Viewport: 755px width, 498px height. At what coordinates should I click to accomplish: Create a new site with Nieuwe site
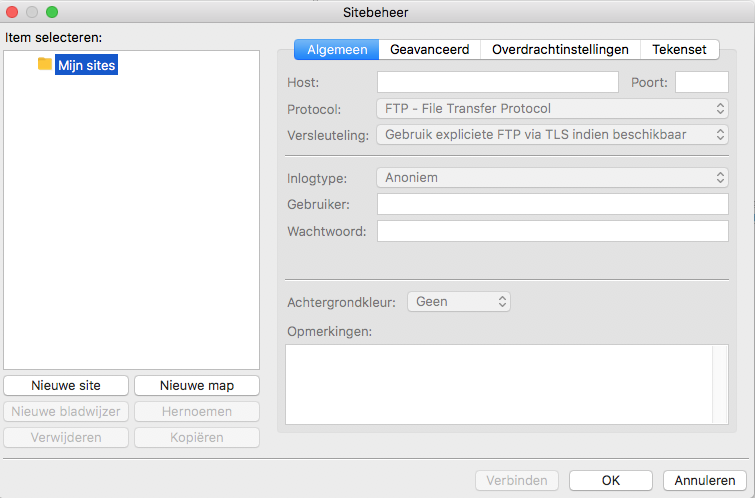(66, 386)
